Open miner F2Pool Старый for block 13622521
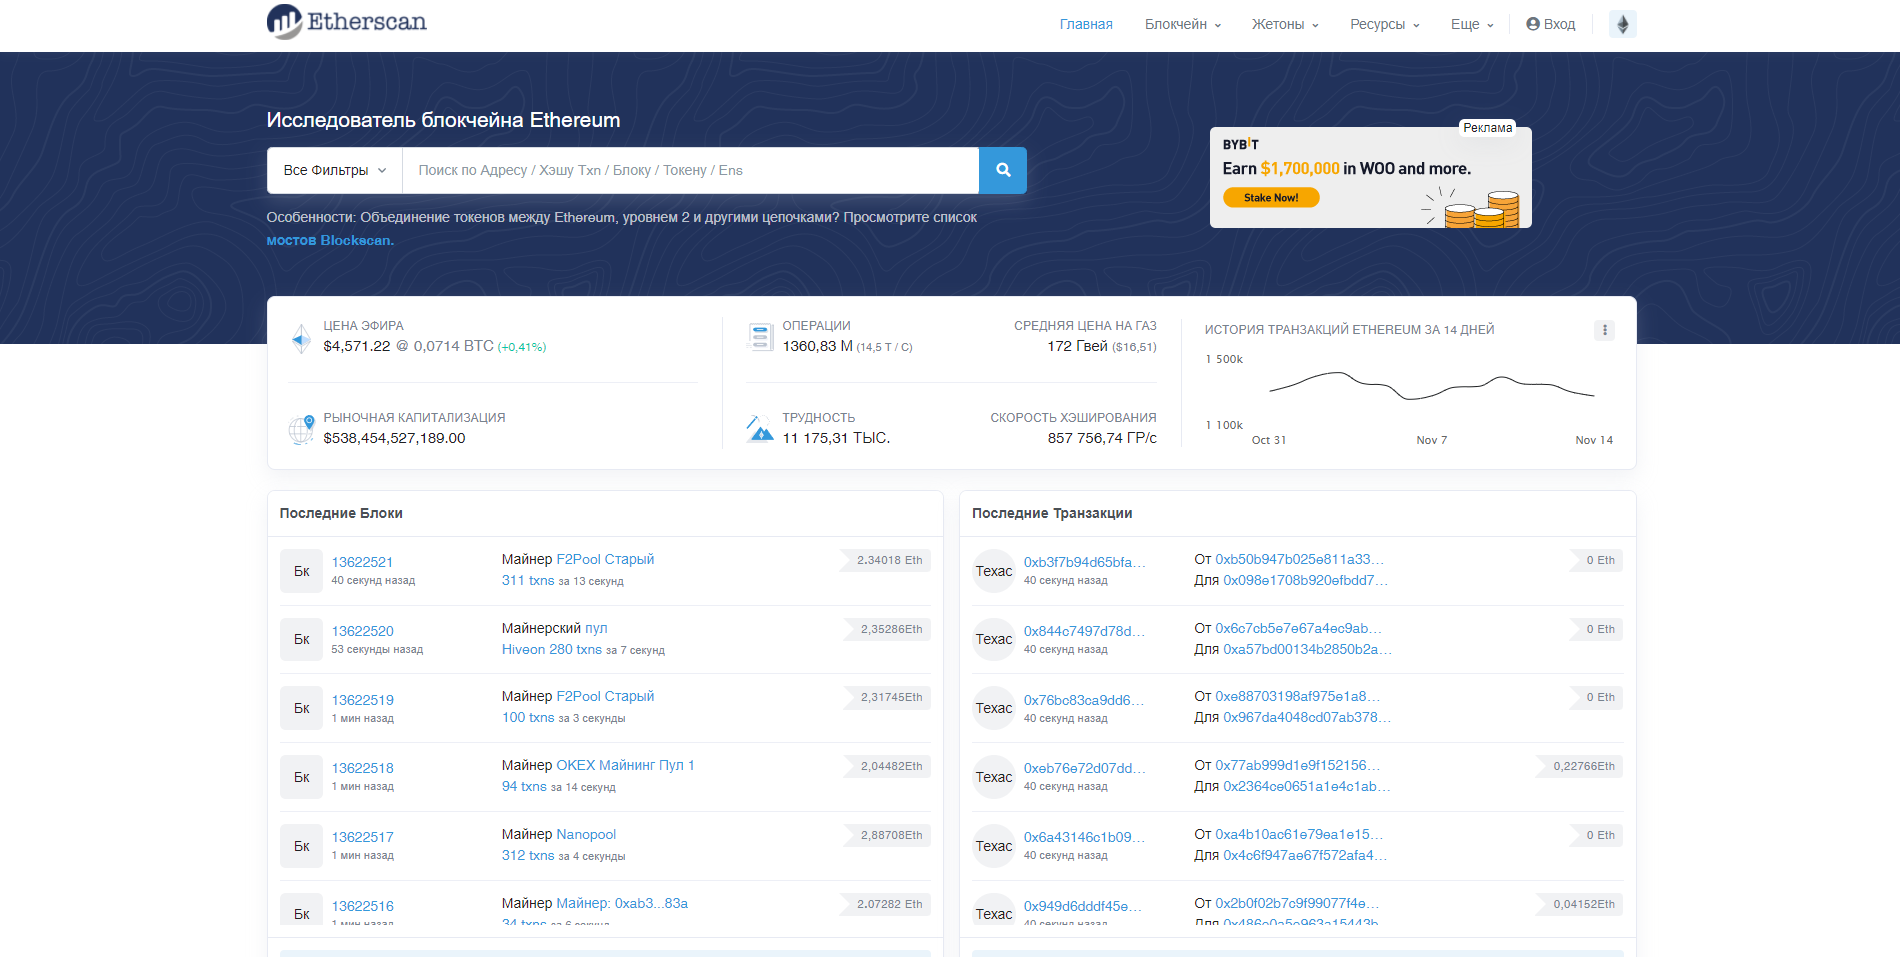The image size is (1900, 957). pyautogui.click(x=605, y=559)
